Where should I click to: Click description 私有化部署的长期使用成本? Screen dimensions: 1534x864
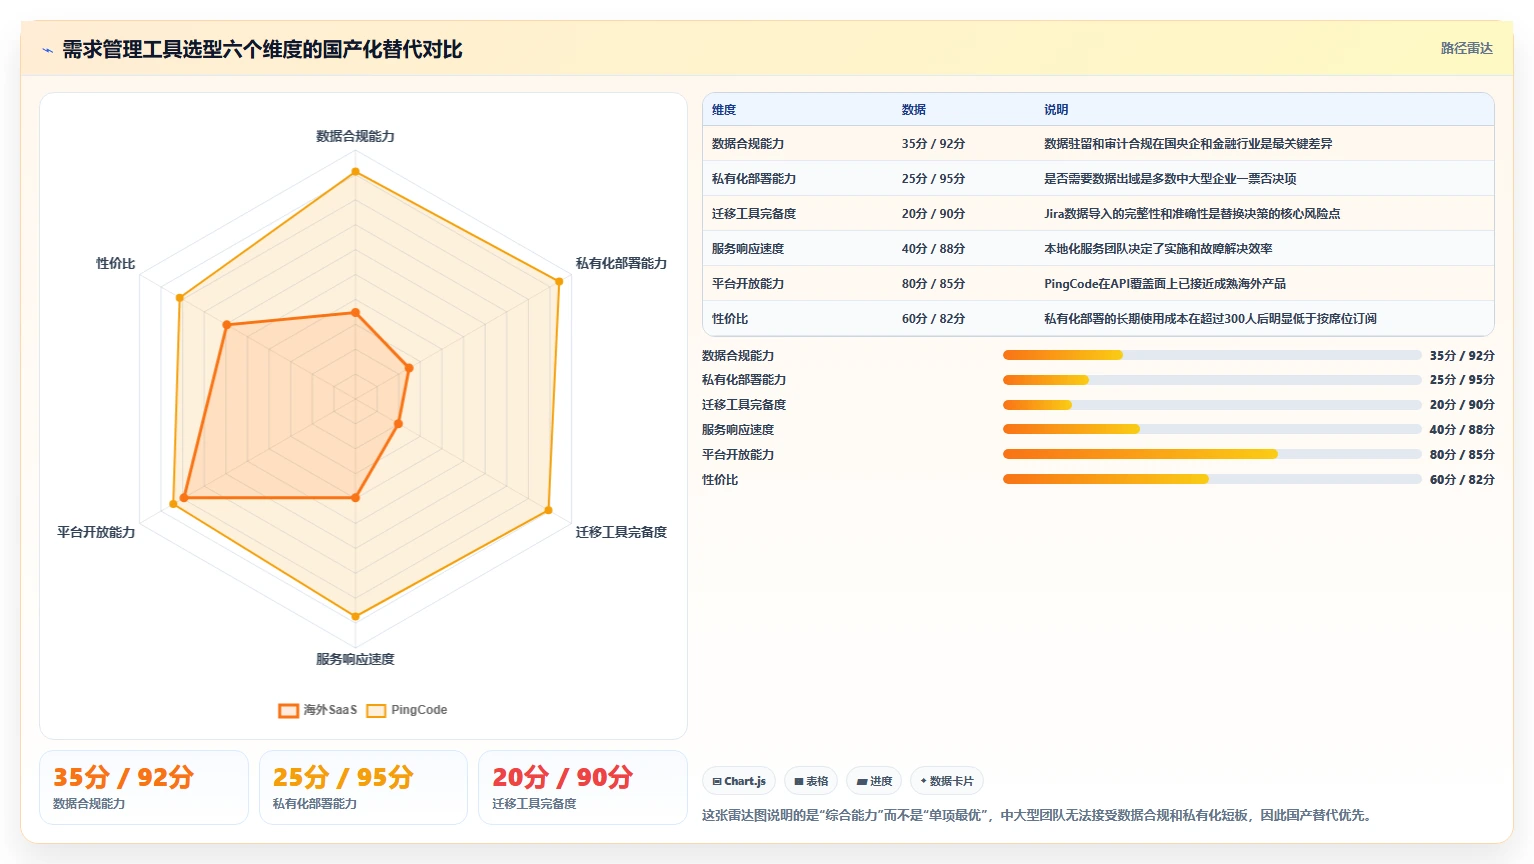tap(1210, 319)
